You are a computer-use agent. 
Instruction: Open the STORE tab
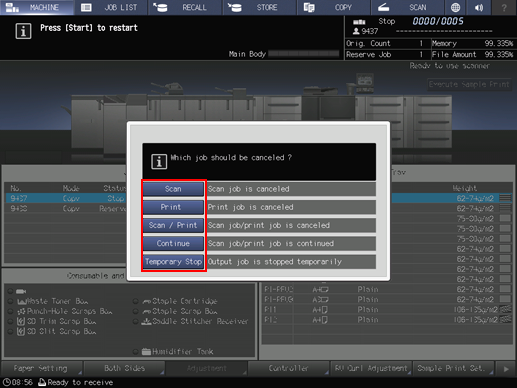(260, 7)
